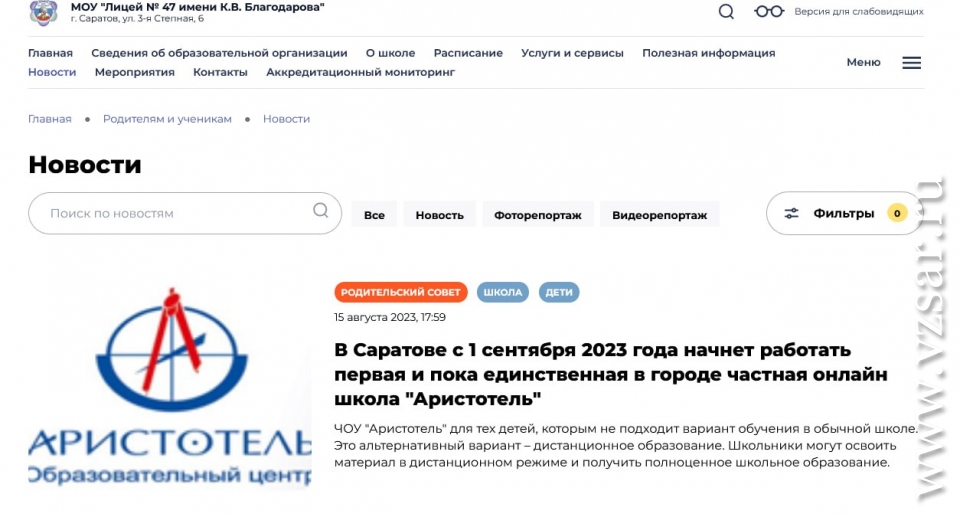960x517 pixels.
Task: Click the yellow filter count badge
Action: (897, 213)
